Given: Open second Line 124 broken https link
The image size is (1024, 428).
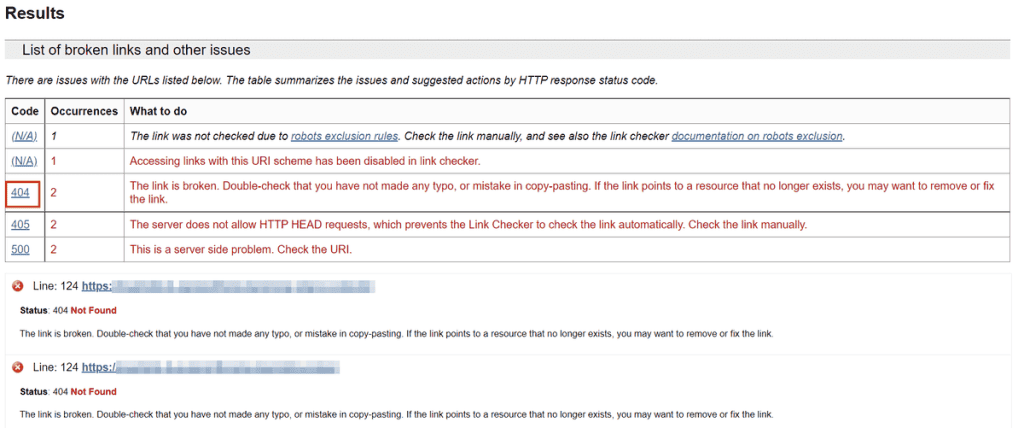Looking at the screenshot, I should 211,368.
